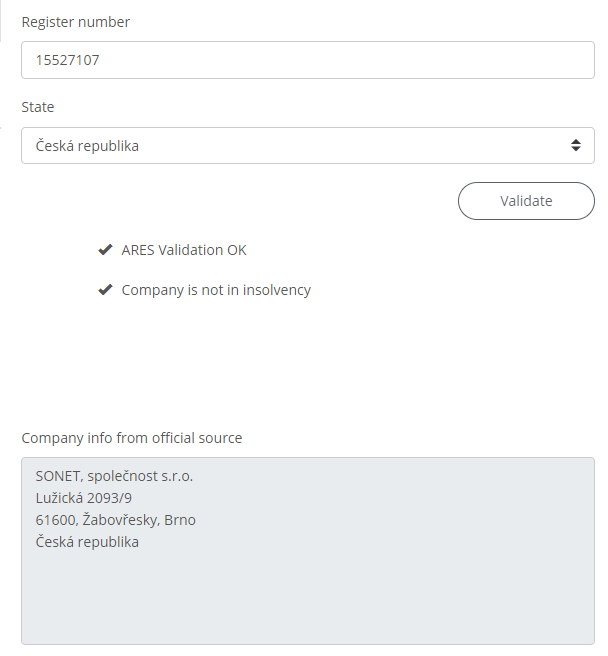Click the 'Company is not in insolvency' message

(x=216, y=290)
